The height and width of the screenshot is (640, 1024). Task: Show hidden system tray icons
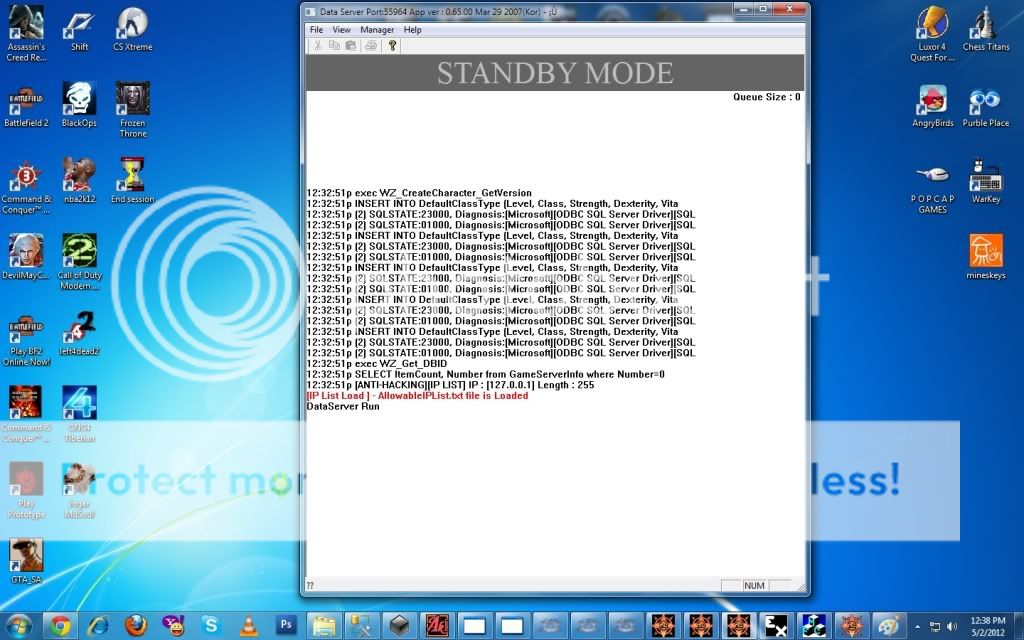(916, 626)
